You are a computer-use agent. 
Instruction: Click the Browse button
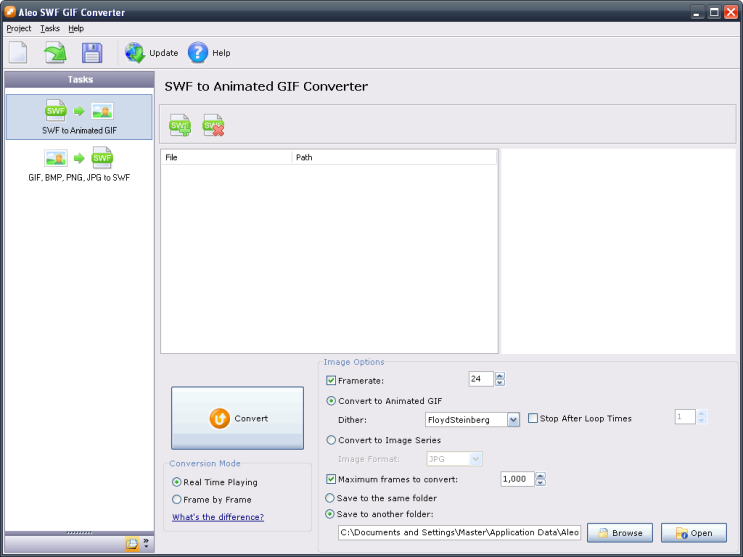tap(620, 533)
